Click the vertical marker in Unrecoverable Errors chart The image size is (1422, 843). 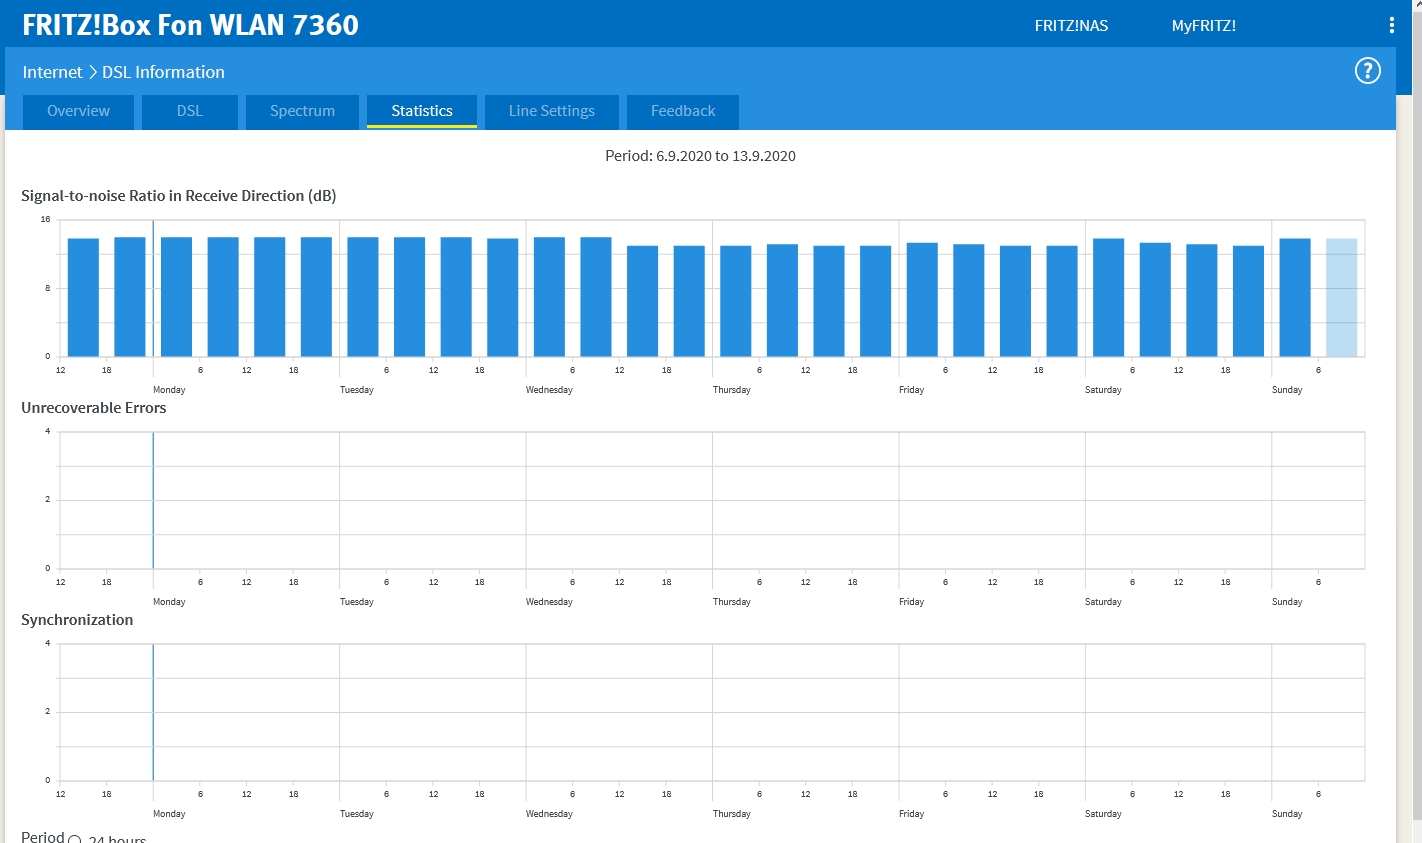153,500
